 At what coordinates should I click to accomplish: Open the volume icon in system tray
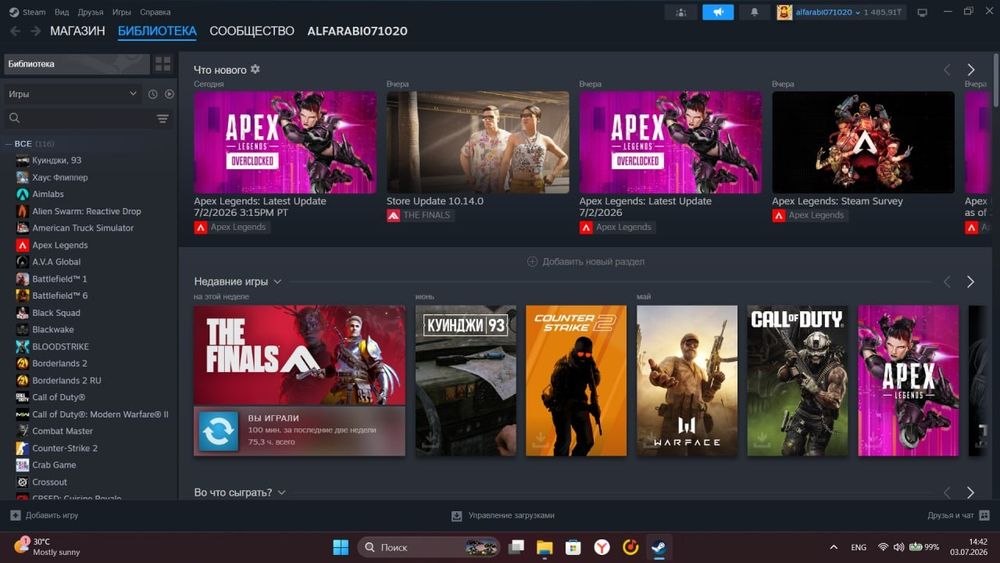coord(899,547)
